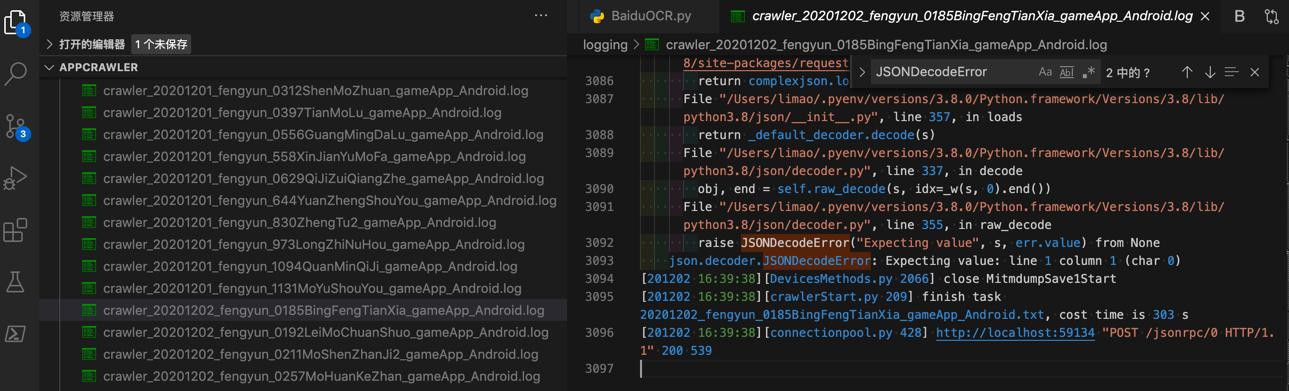Open the http://localhost:59134 link
Viewport: 1289px width, 391px height.
(x=1015, y=333)
